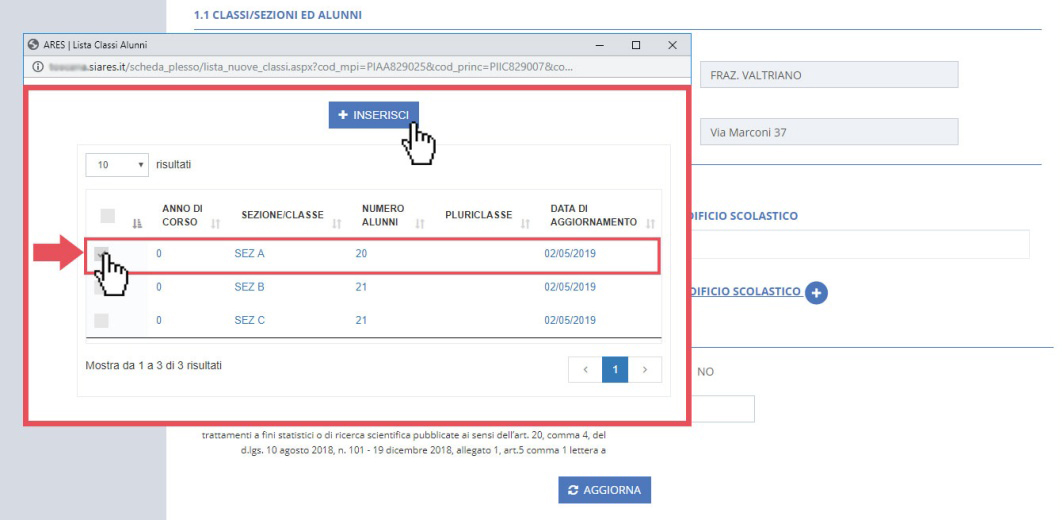
Task: Sort by PLURICLASSE column sort icon
Action: [x=525, y=222]
